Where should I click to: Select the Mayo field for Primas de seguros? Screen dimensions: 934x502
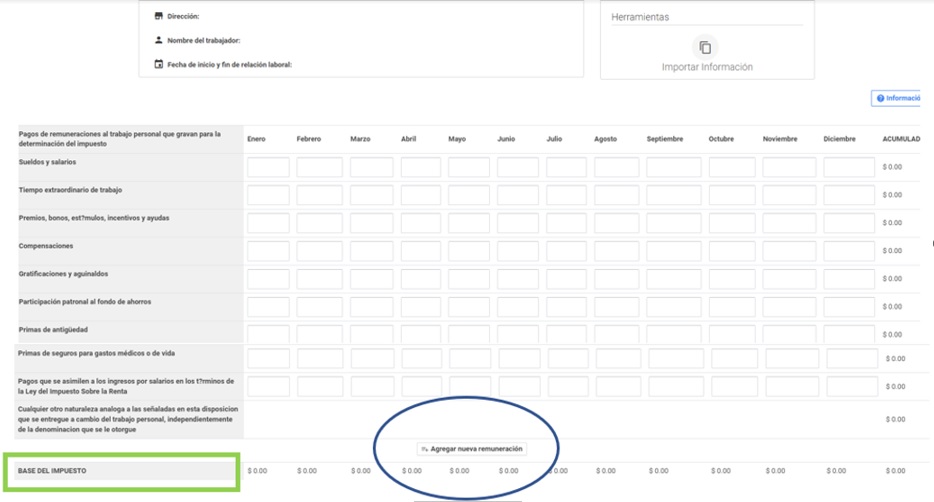click(471, 358)
